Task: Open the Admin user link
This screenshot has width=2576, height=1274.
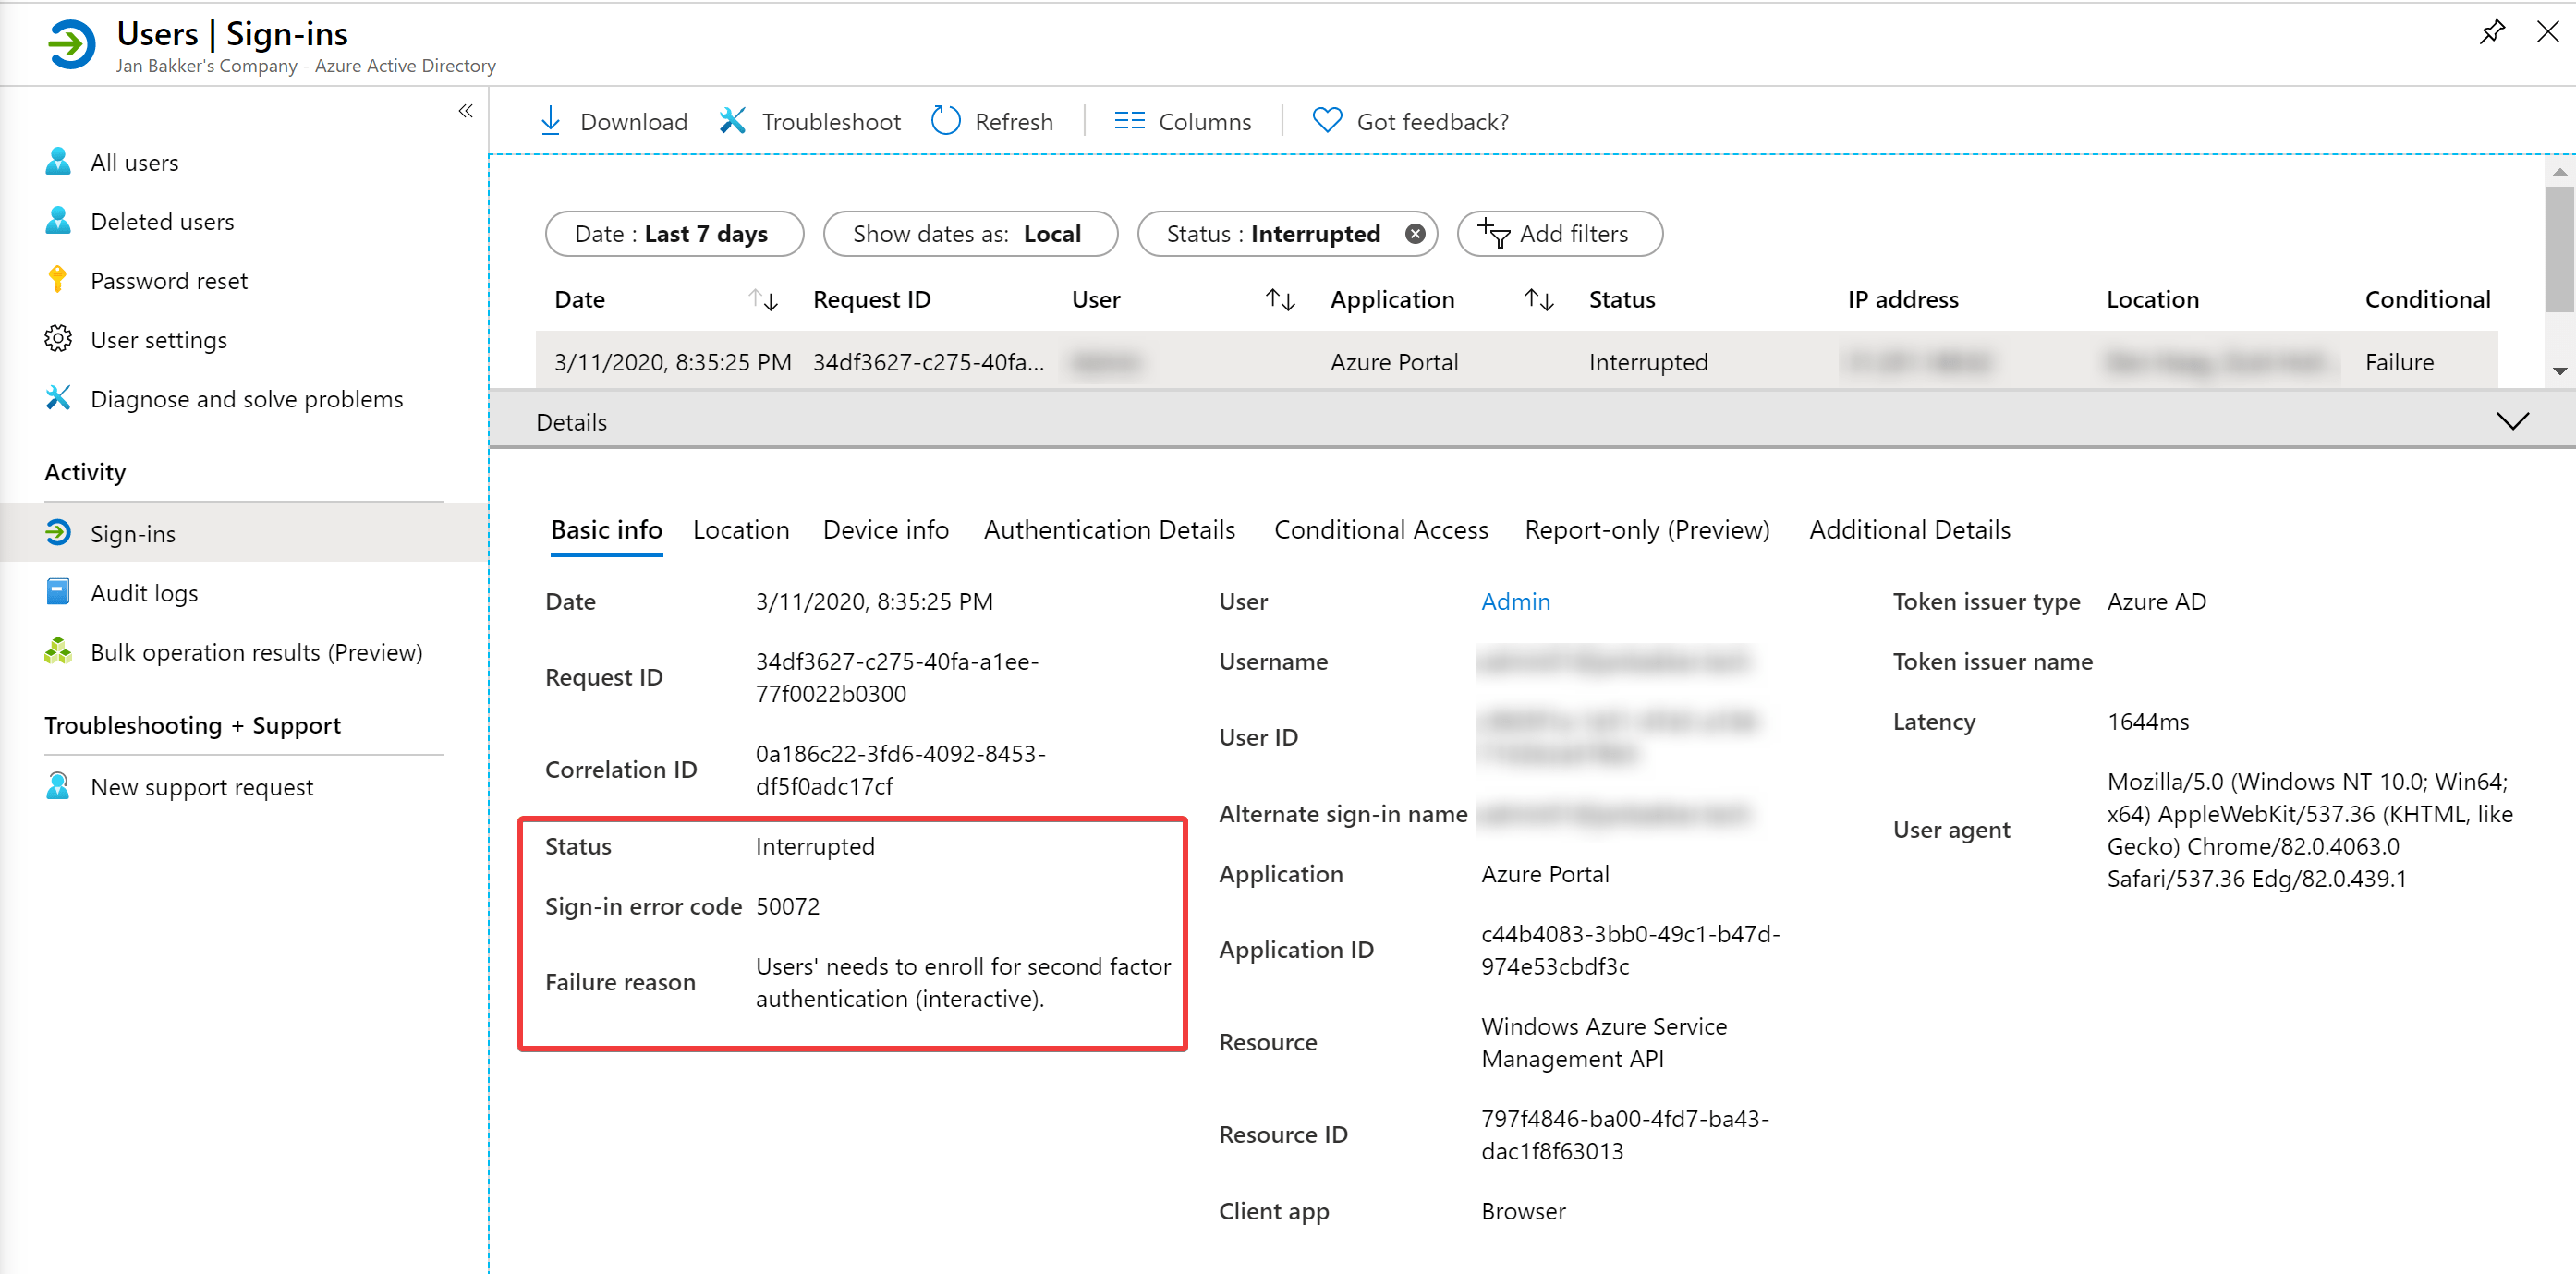Action: pos(1515,602)
